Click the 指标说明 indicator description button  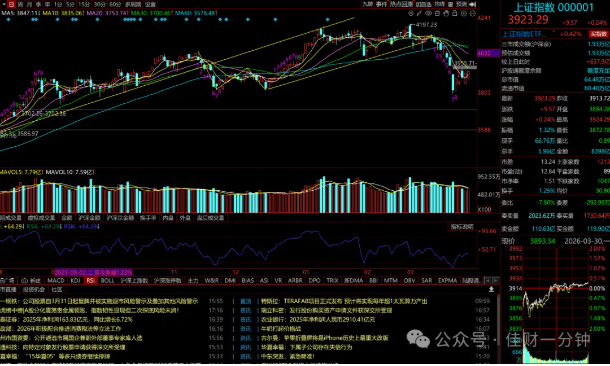pyautogui.click(x=462, y=227)
